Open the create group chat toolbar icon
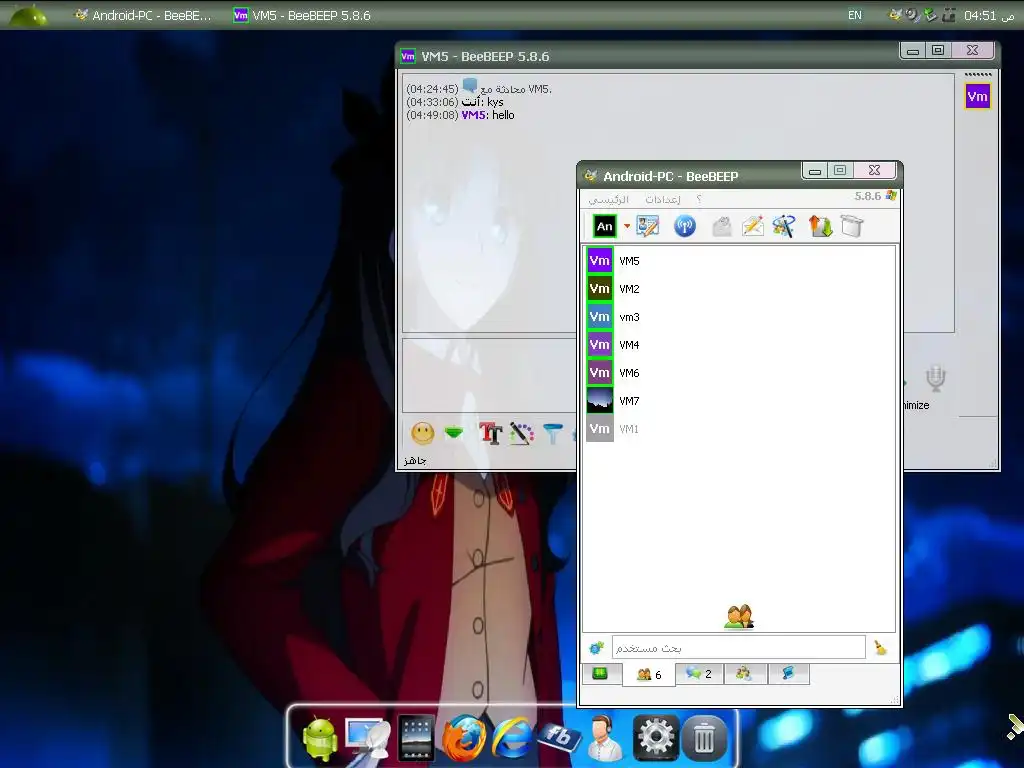This screenshot has width=1024, height=768. pyautogui.click(x=784, y=226)
